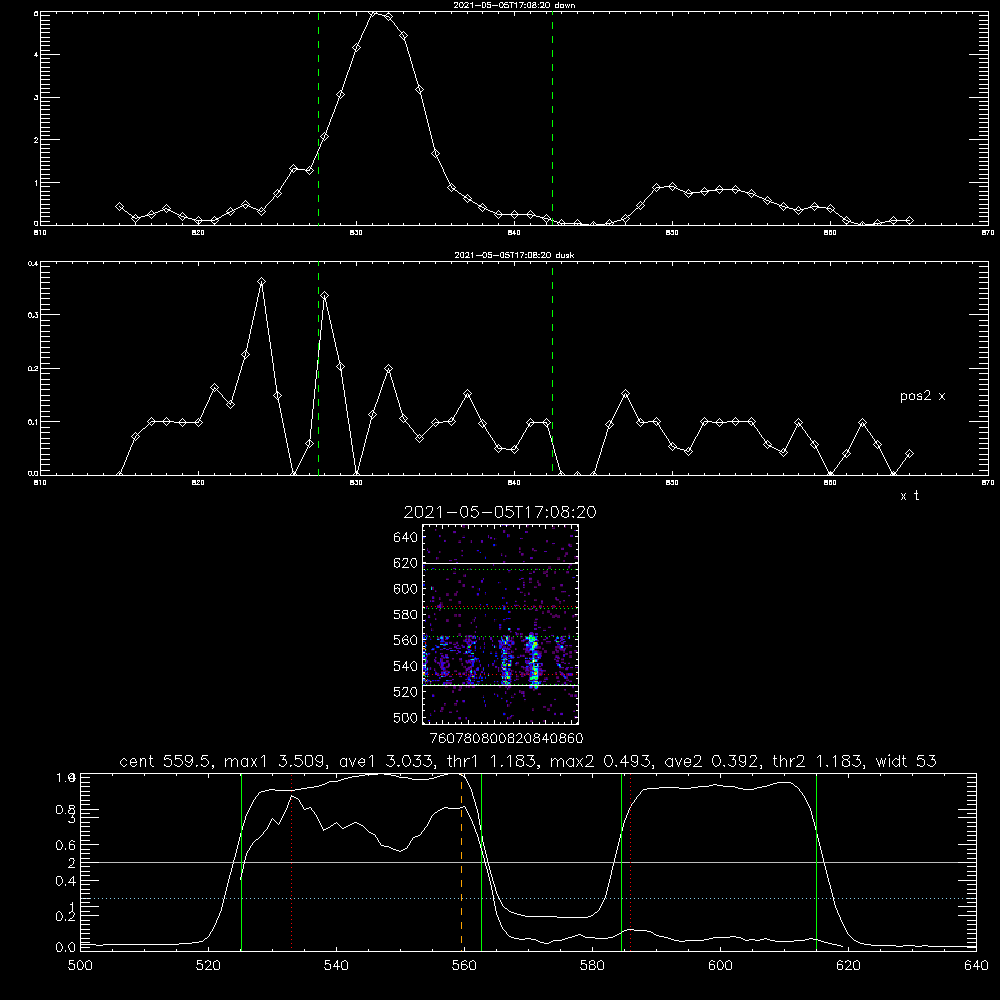Click dusk plot y-axis label '0.3'
1000x1000 pixels.
33,315
